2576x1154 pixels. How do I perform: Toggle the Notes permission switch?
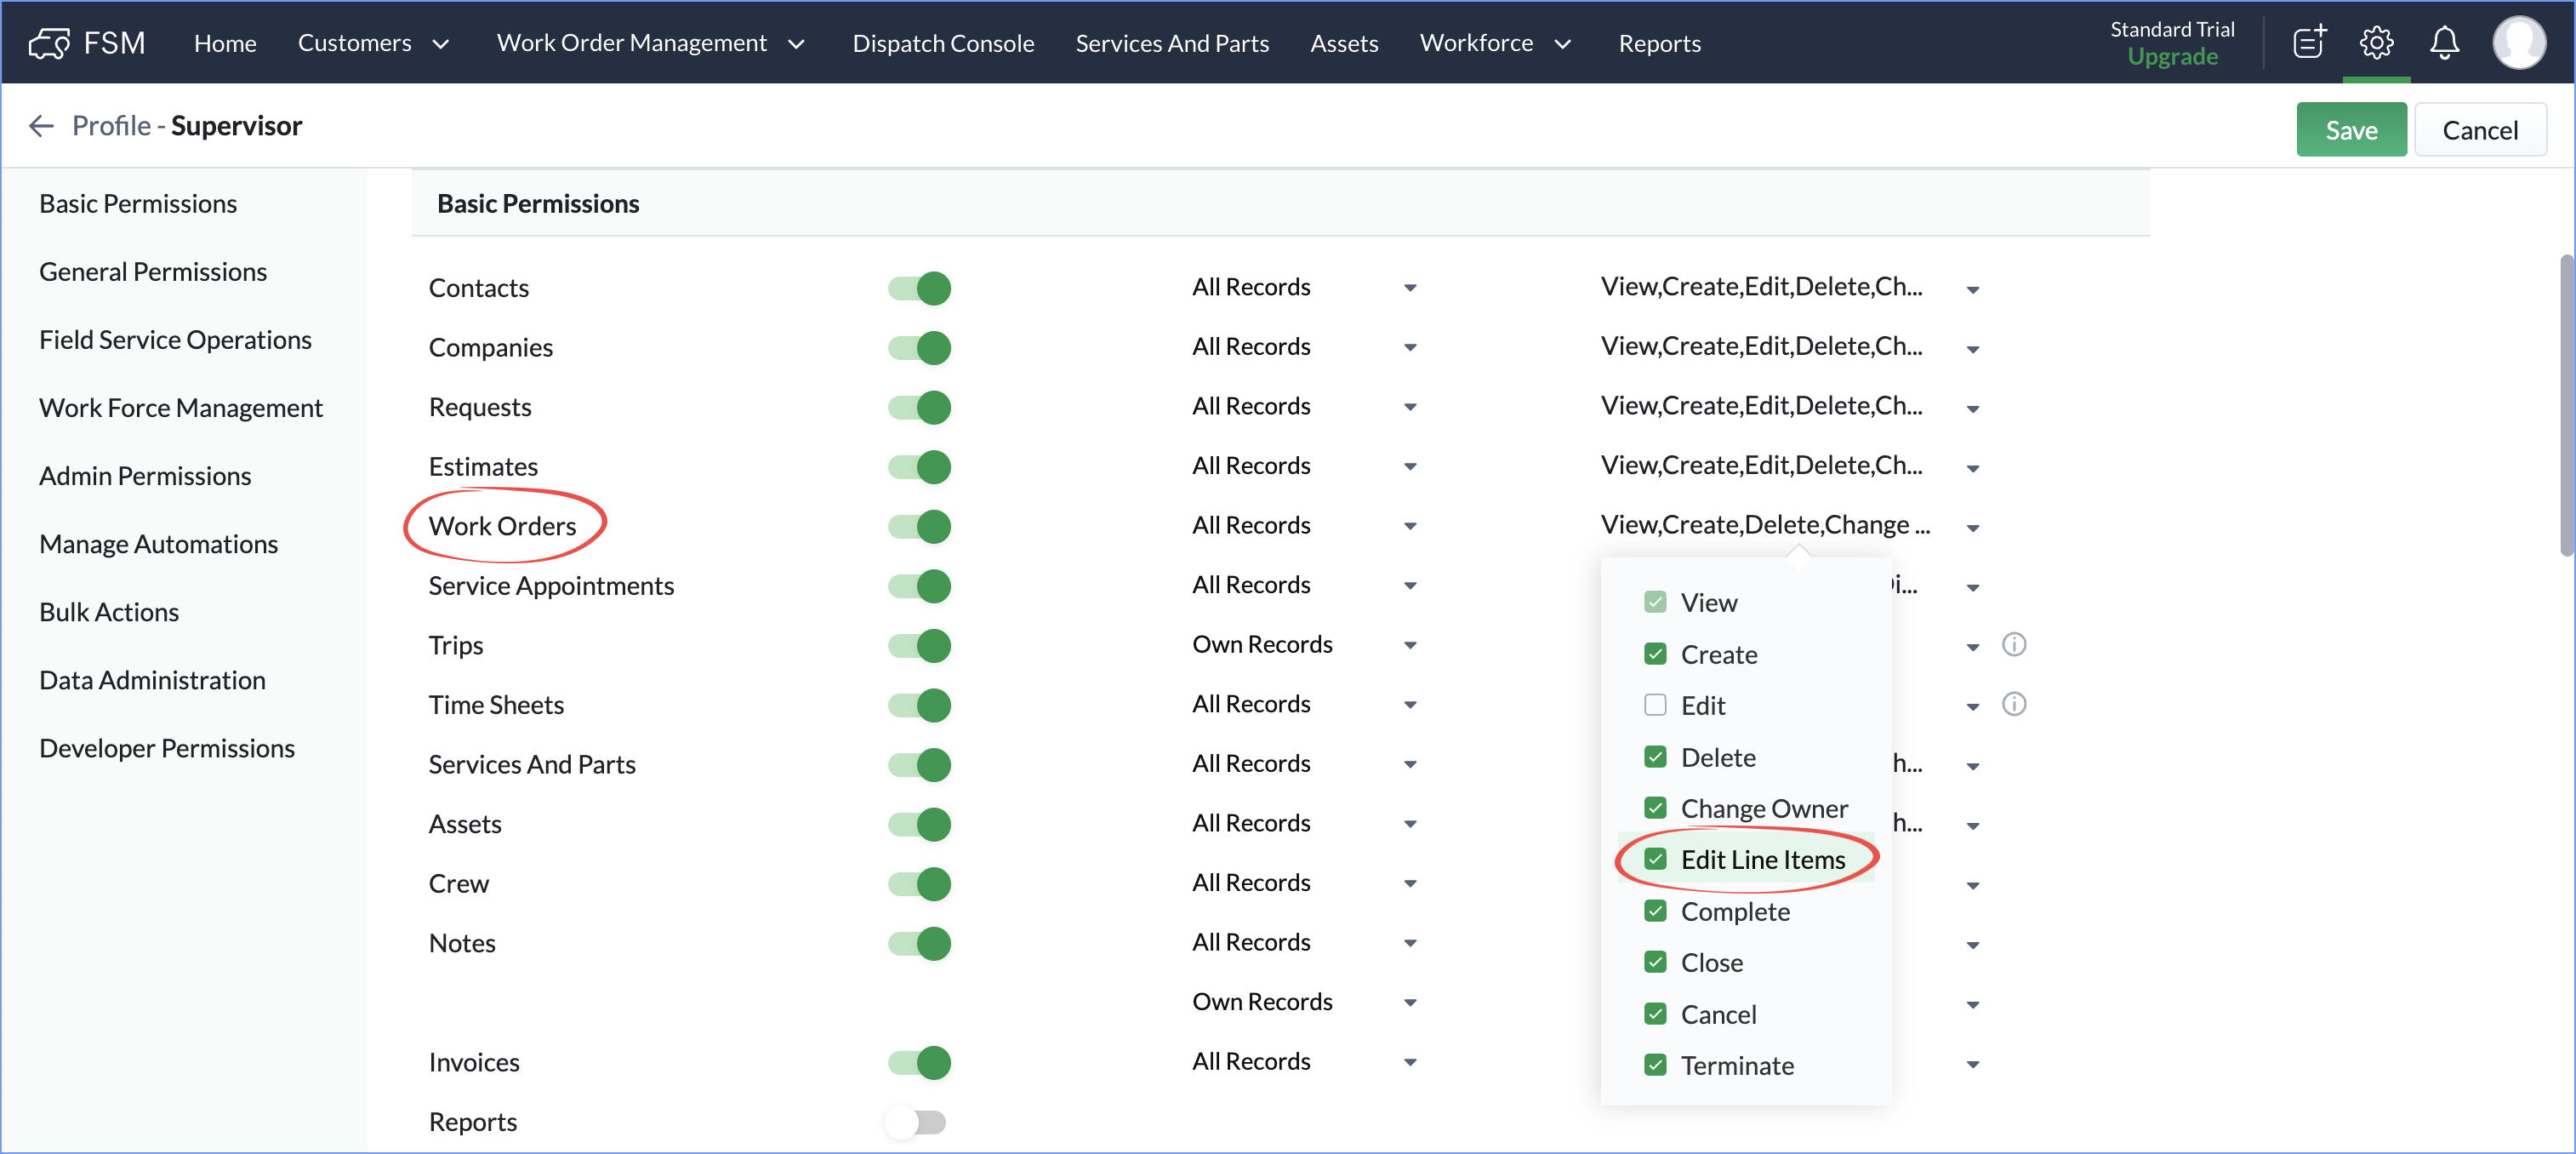[919, 943]
